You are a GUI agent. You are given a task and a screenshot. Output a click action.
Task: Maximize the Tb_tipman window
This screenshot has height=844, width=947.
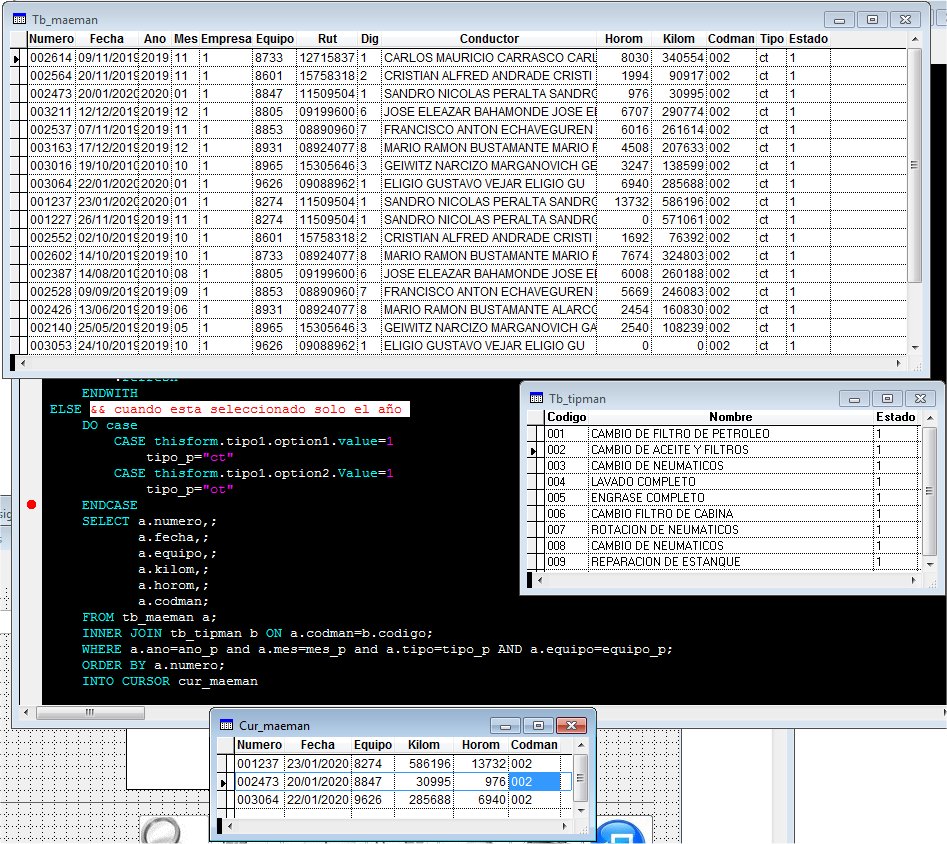(887, 398)
